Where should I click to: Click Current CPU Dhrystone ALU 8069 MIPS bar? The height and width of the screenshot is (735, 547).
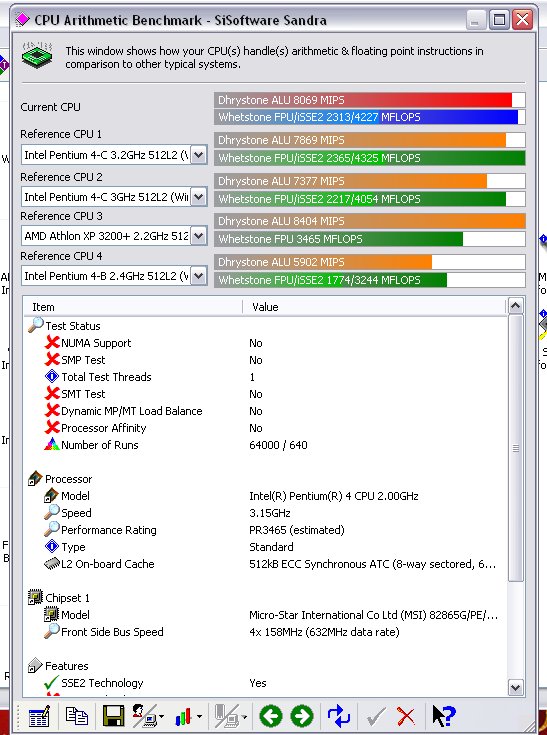370,100
